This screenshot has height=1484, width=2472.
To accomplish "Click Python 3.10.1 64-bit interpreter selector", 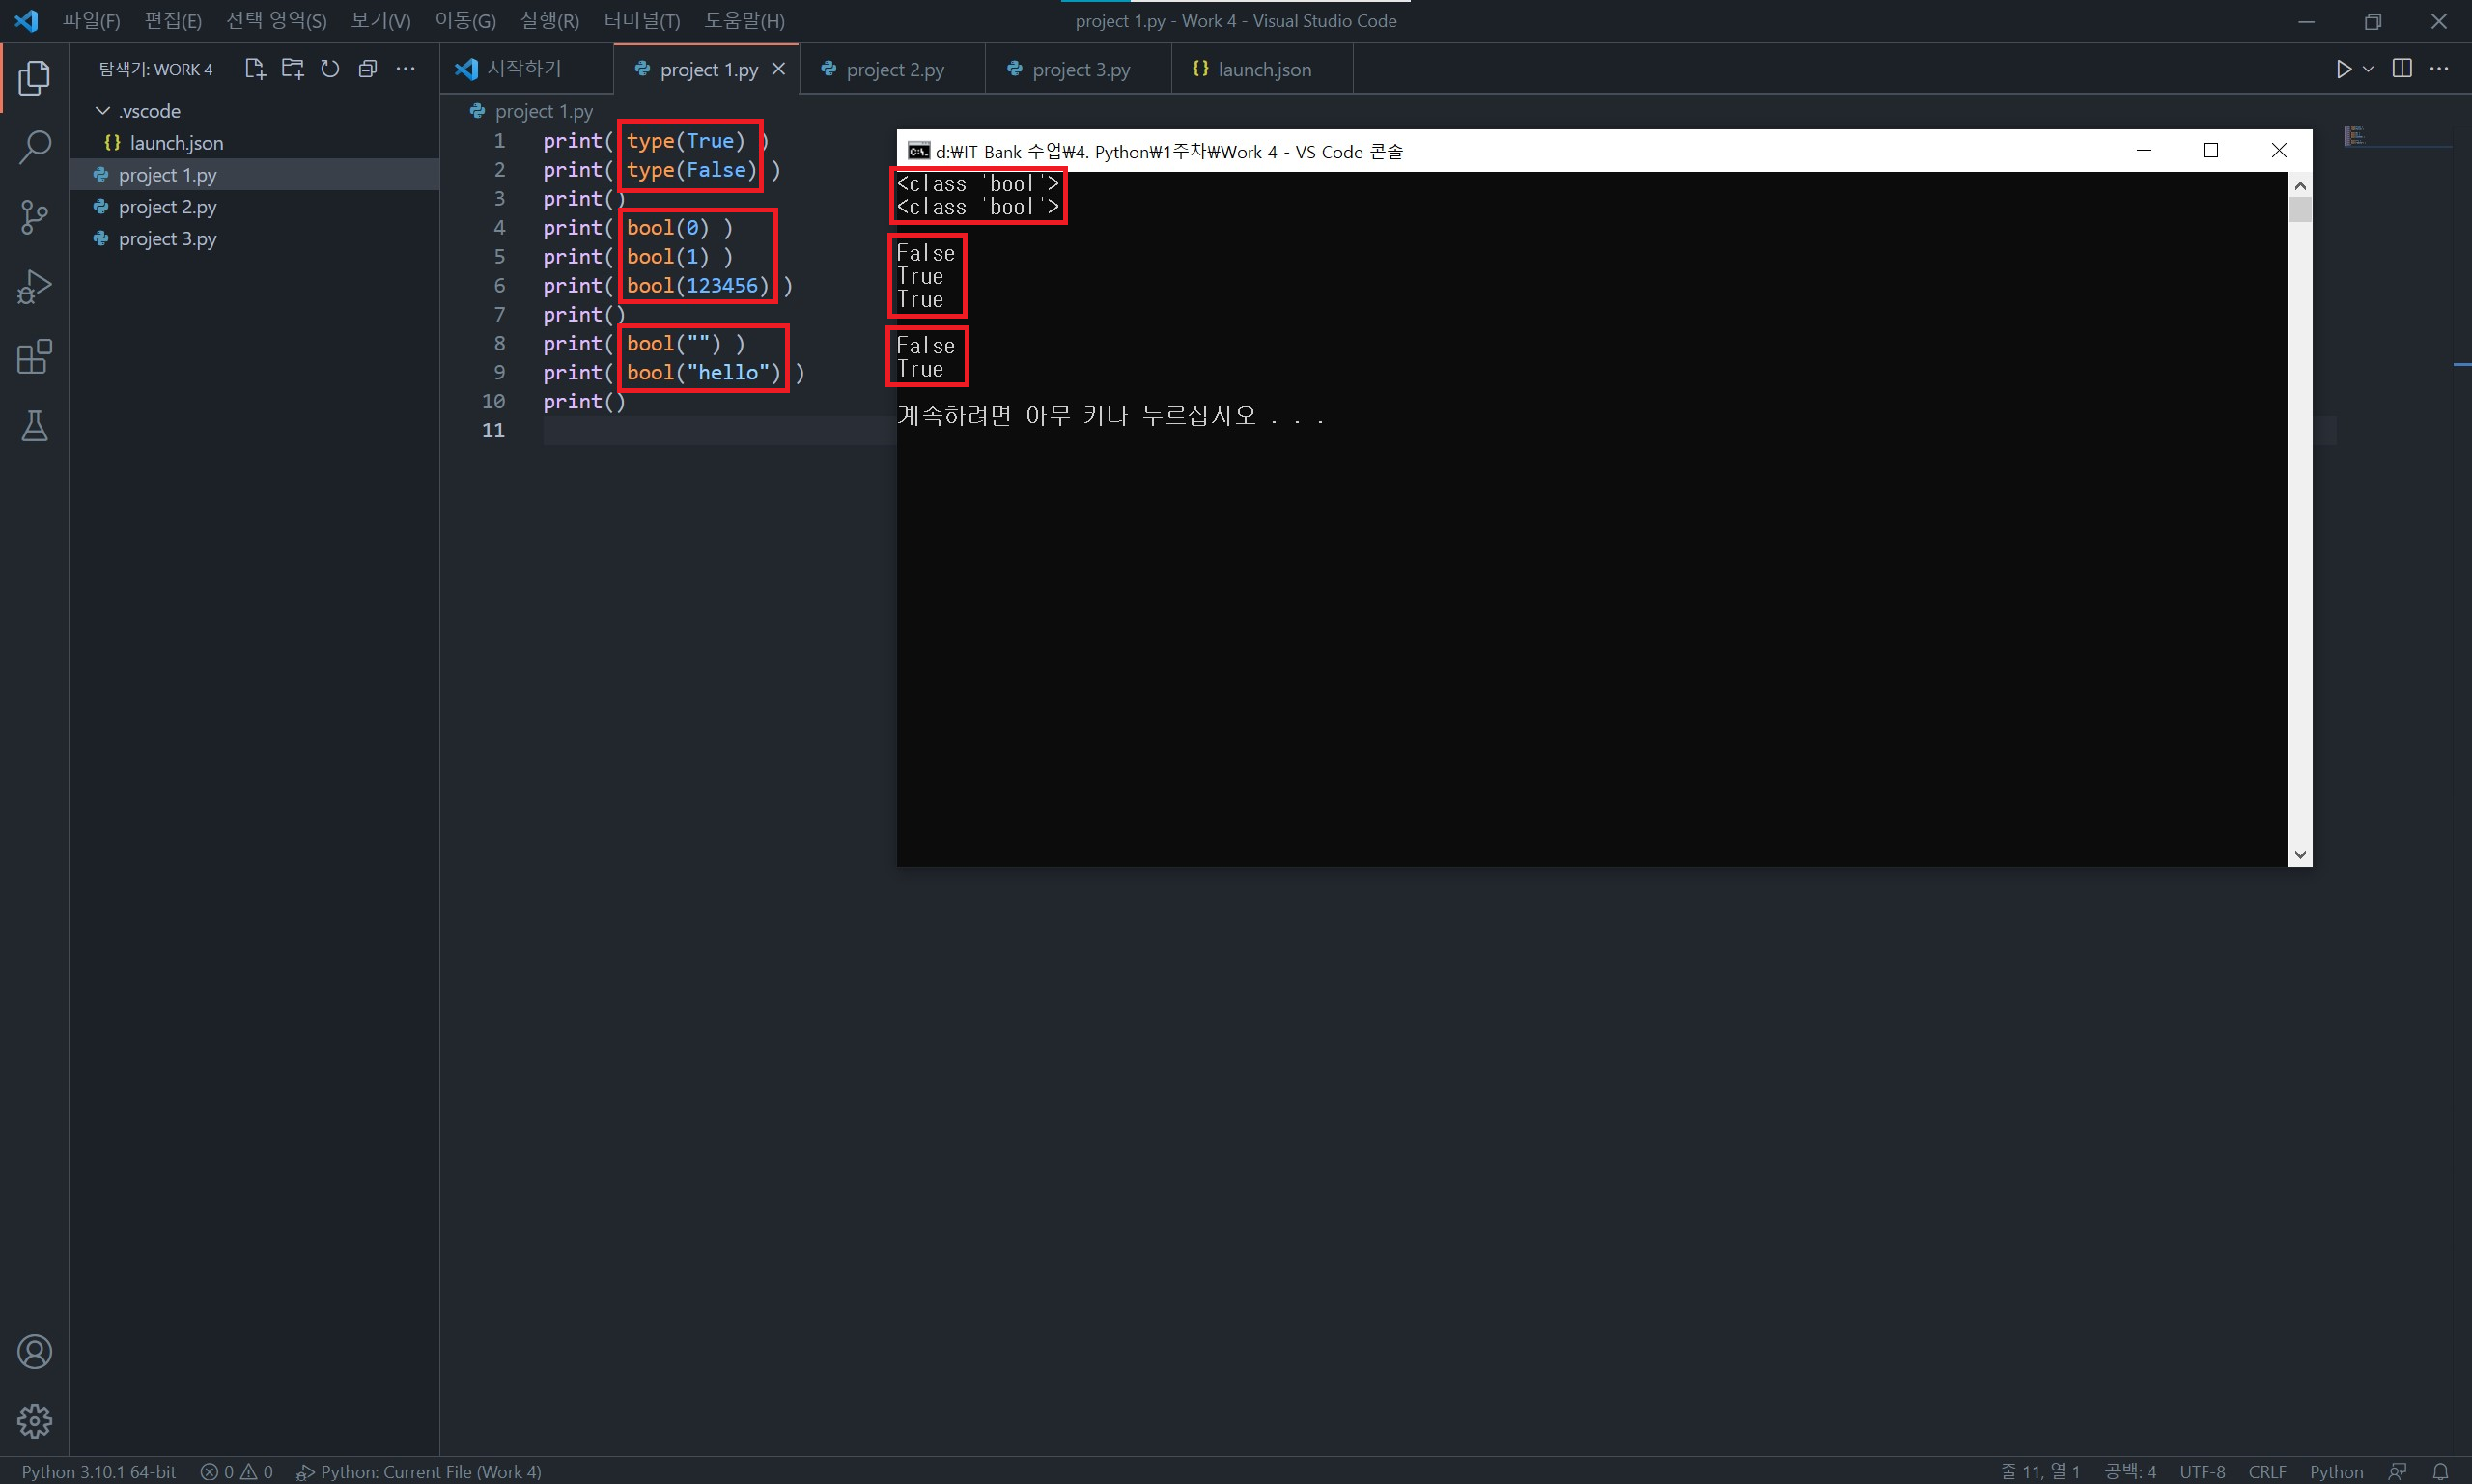I will pyautogui.click(x=99, y=1471).
